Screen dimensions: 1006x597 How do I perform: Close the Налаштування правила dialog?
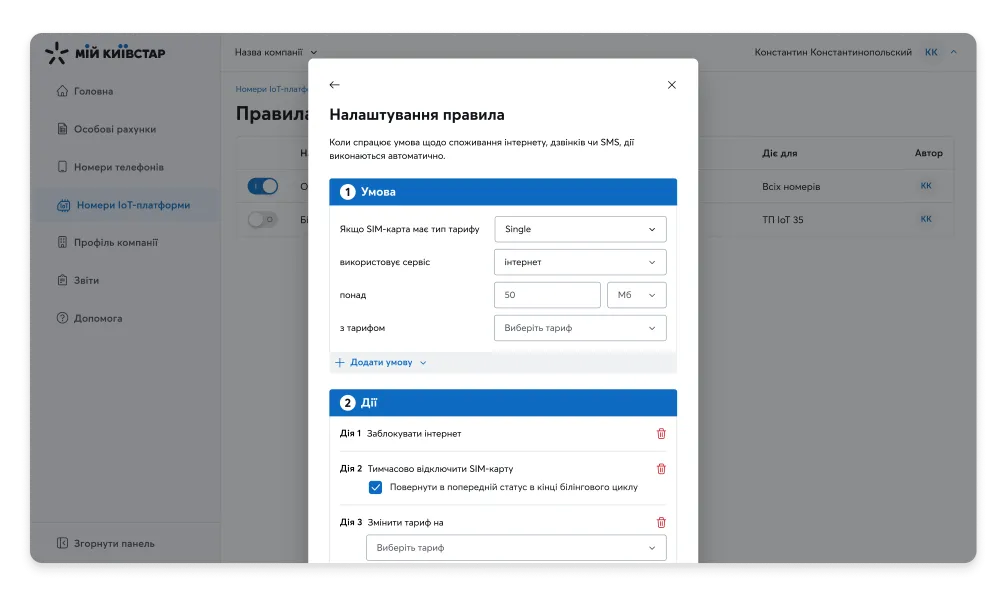(x=672, y=85)
